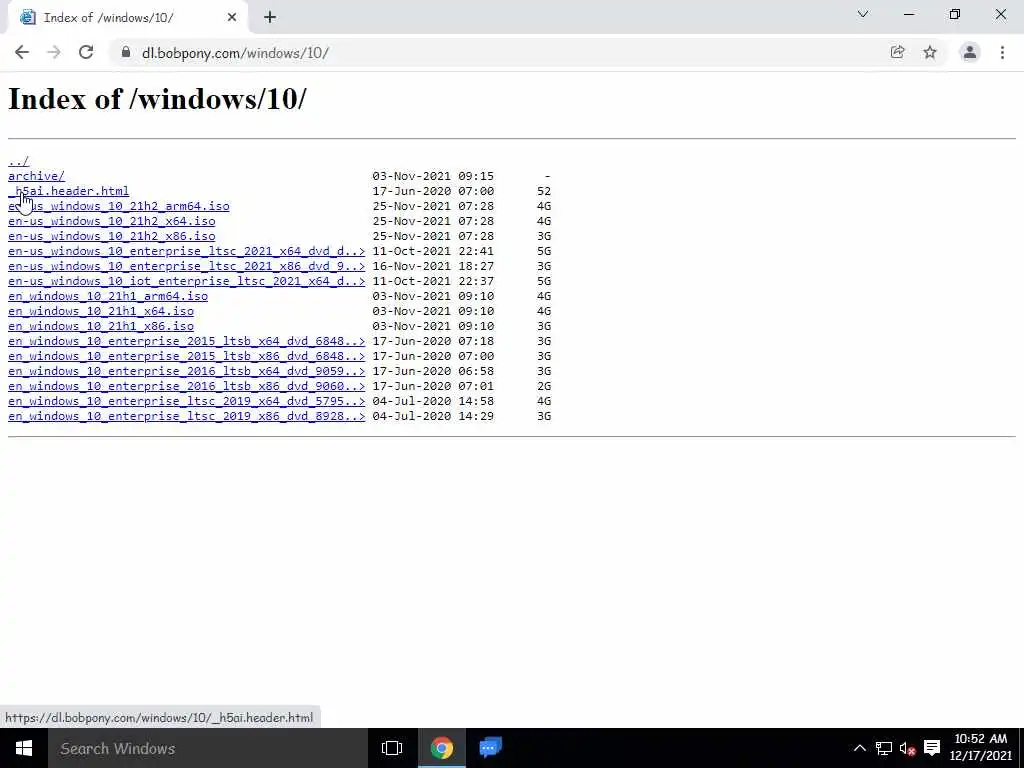Download enterprise ltsc 2019 x86 dvd ISO
Image resolution: width=1024 pixels, height=768 pixels.
click(x=187, y=416)
